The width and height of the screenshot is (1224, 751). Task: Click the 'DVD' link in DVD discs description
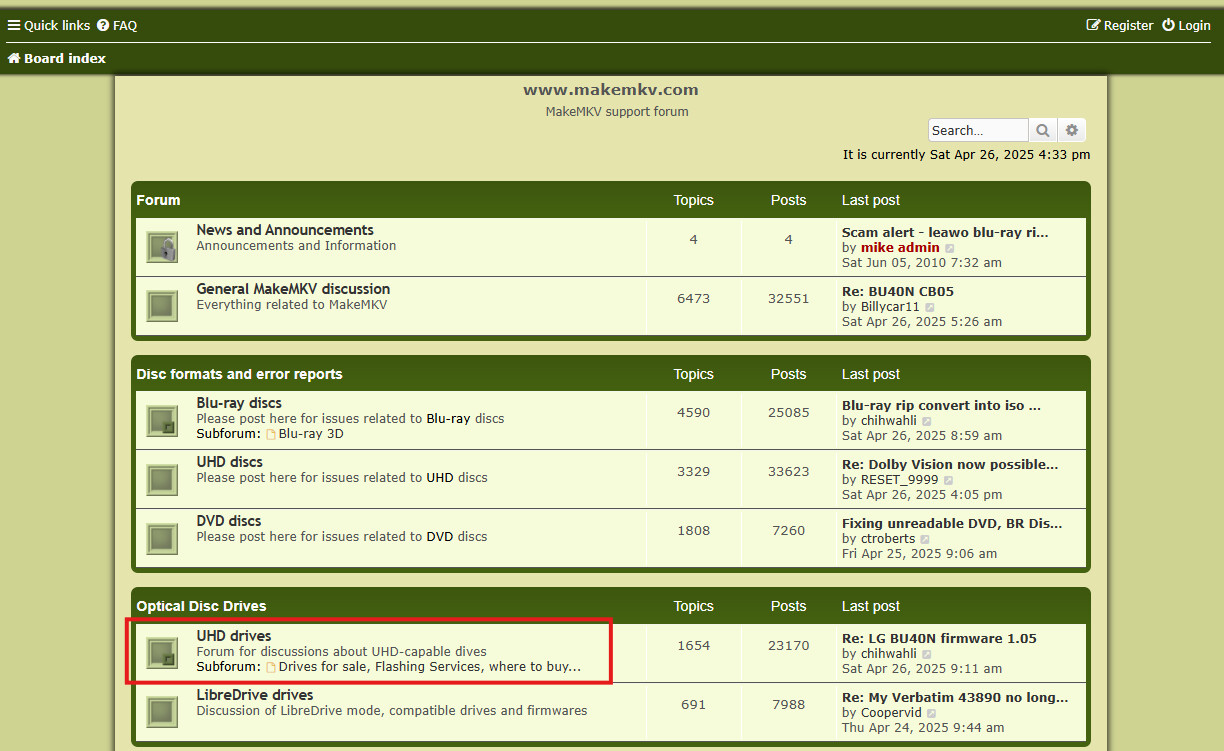(440, 536)
